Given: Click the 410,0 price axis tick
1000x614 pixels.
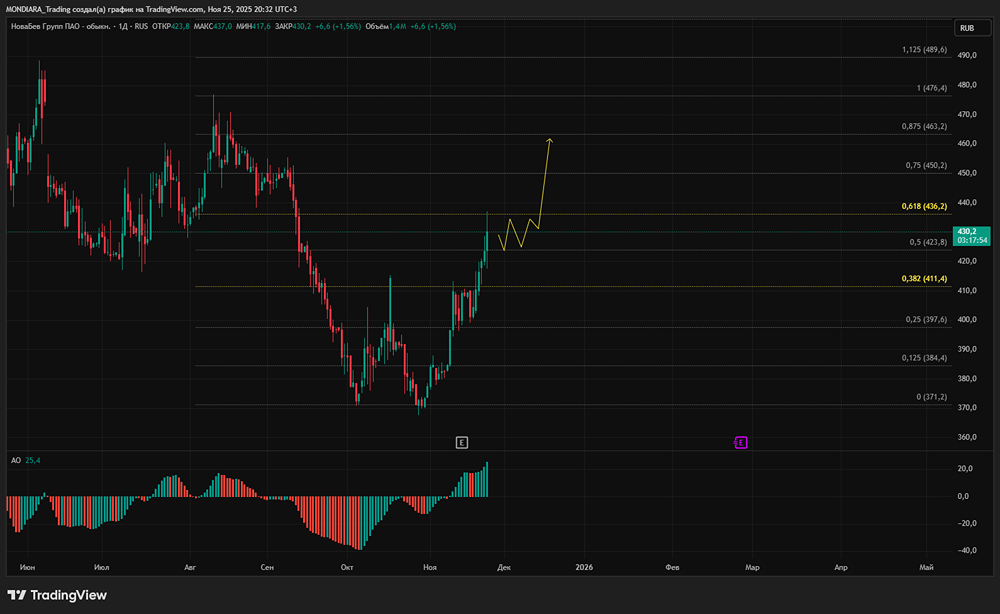Looking at the screenshot, I should coord(967,290).
